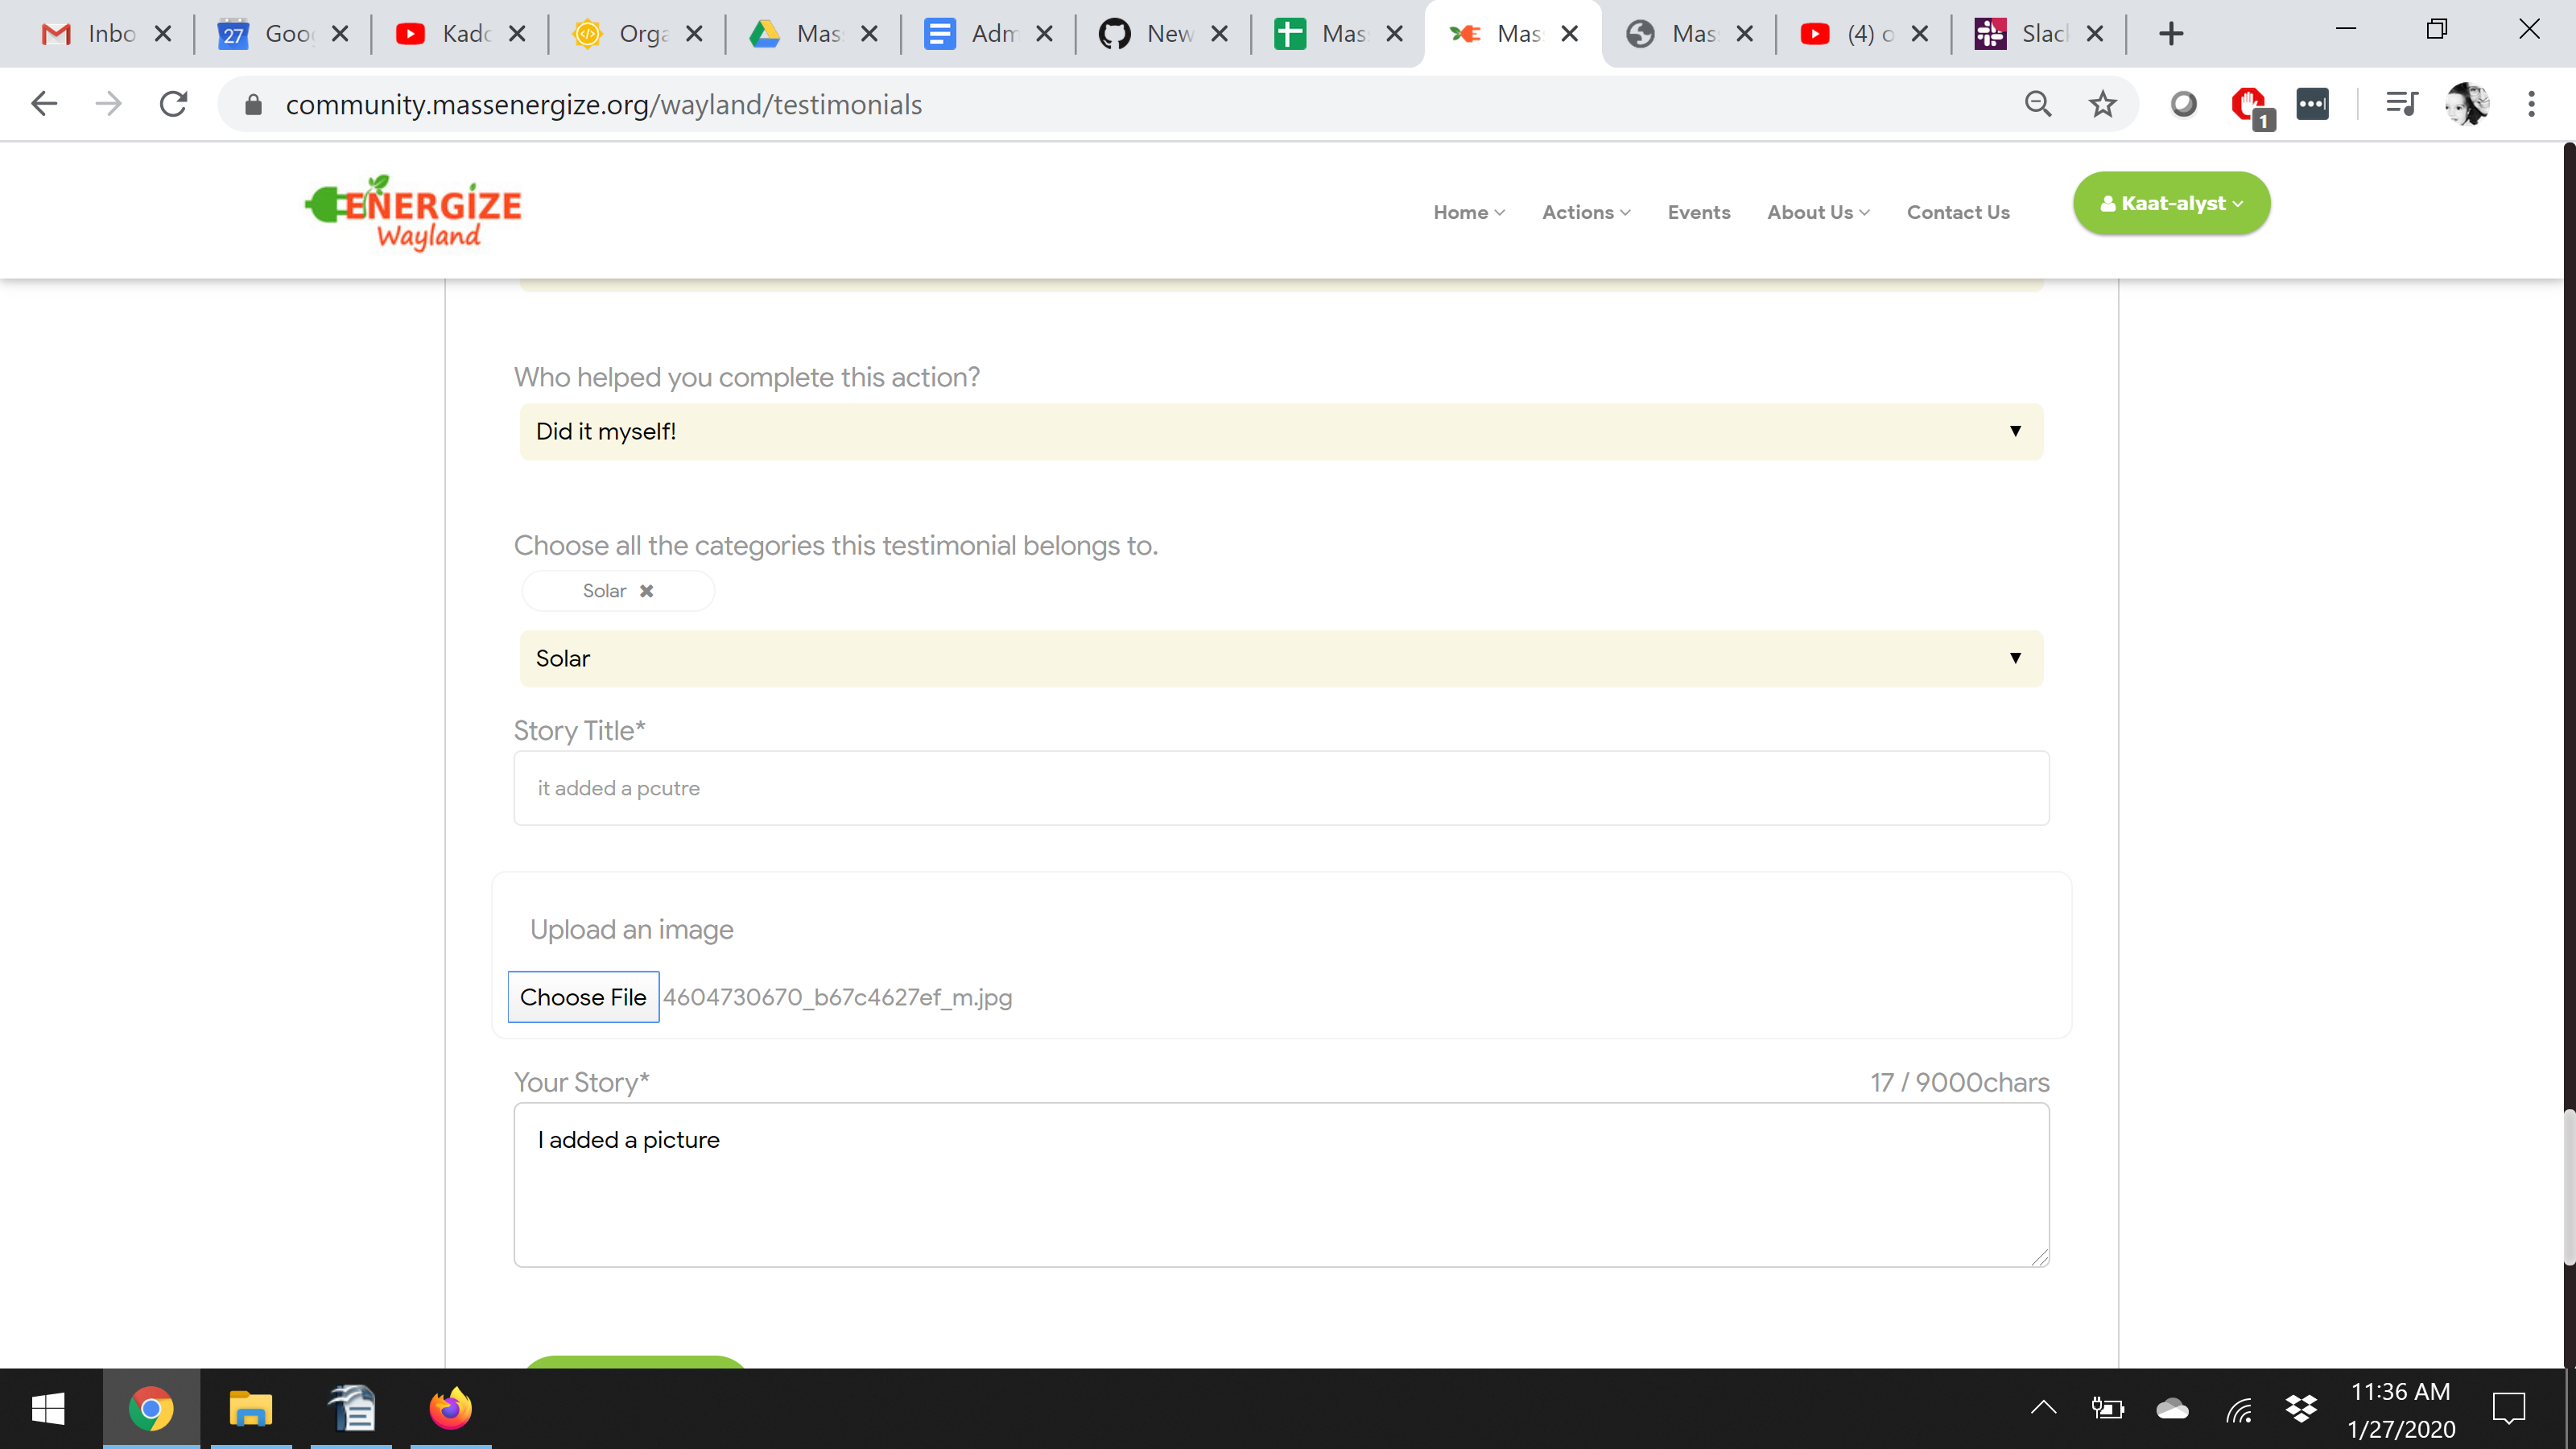Image resolution: width=2576 pixels, height=1449 pixels.
Task: Click the Windows Start button
Action: (x=48, y=1409)
